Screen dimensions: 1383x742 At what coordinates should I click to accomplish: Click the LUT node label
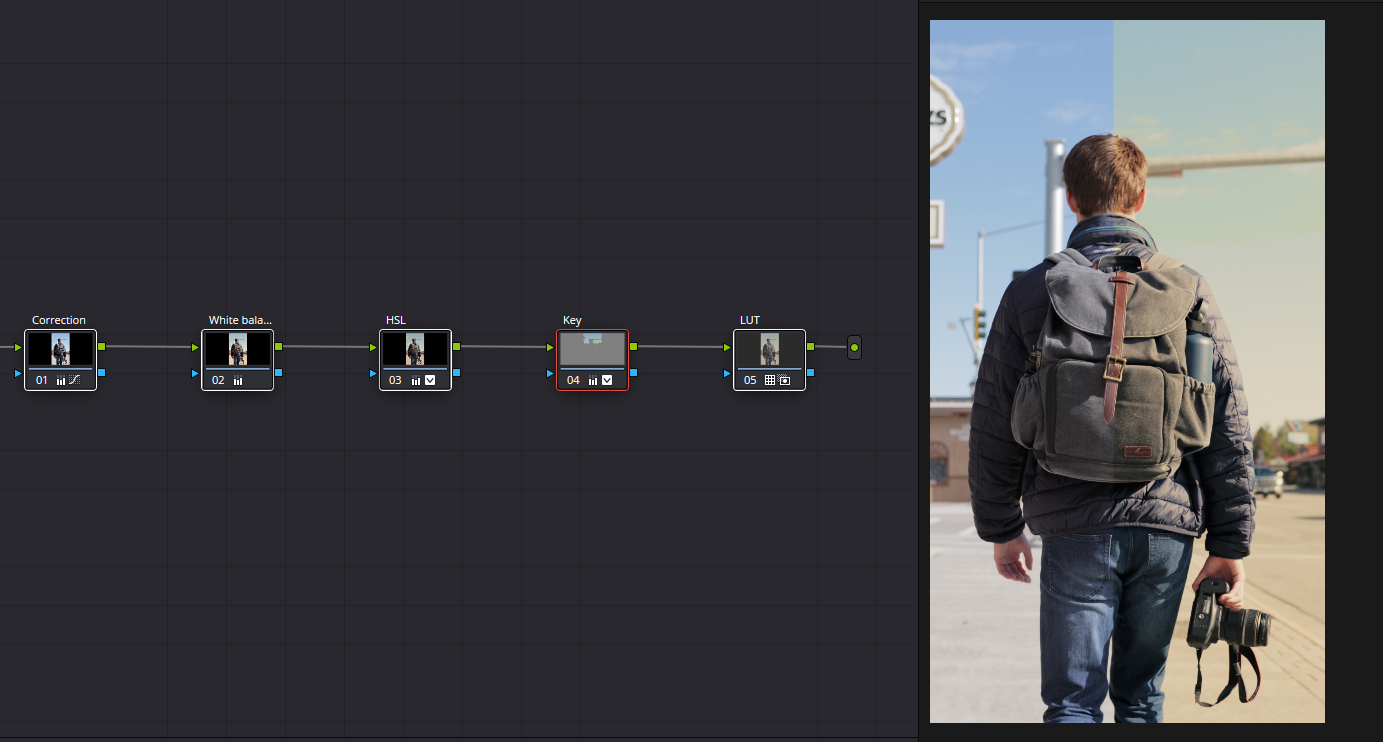click(x=750, y=320)
